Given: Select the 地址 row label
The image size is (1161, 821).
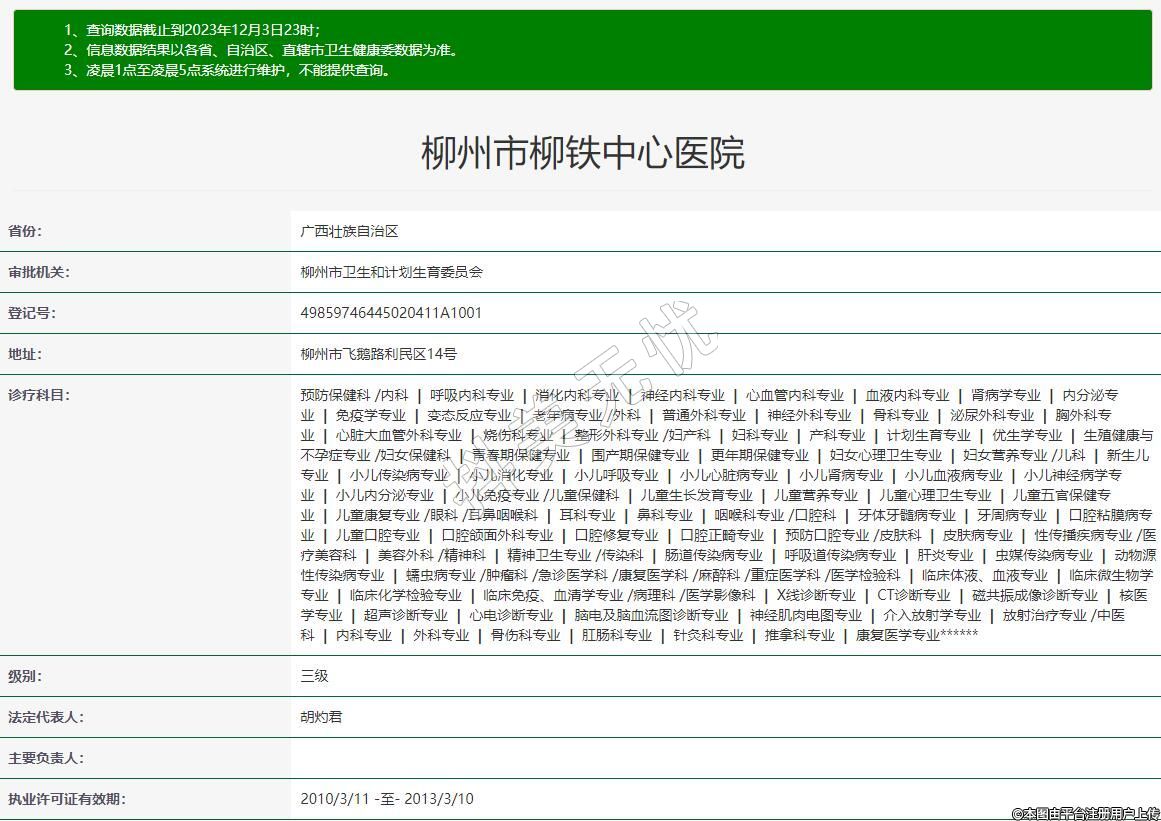Looking at the screenshot, I should click(25, 354).
